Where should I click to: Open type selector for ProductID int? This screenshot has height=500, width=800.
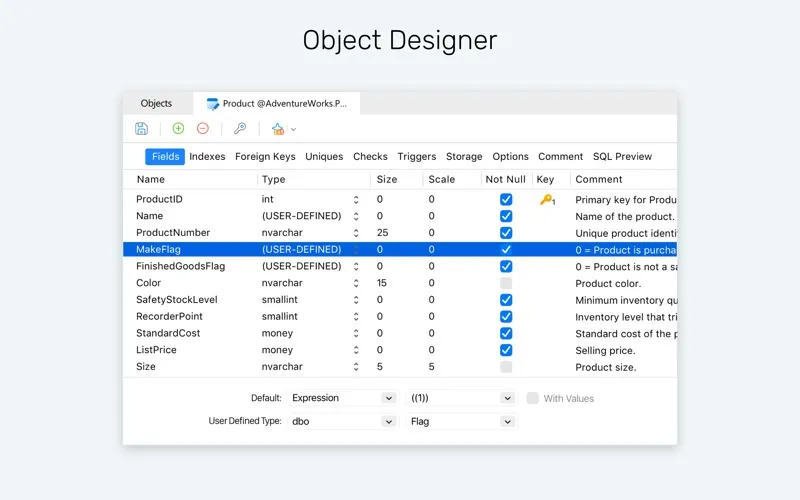click(x=356, y=199)
